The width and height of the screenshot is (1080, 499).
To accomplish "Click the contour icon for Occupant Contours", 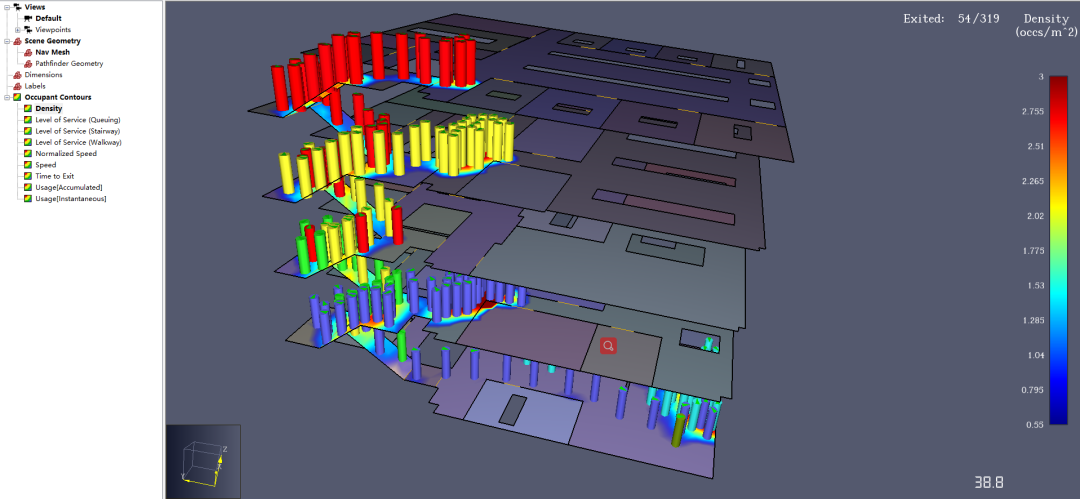I will 17,97.
